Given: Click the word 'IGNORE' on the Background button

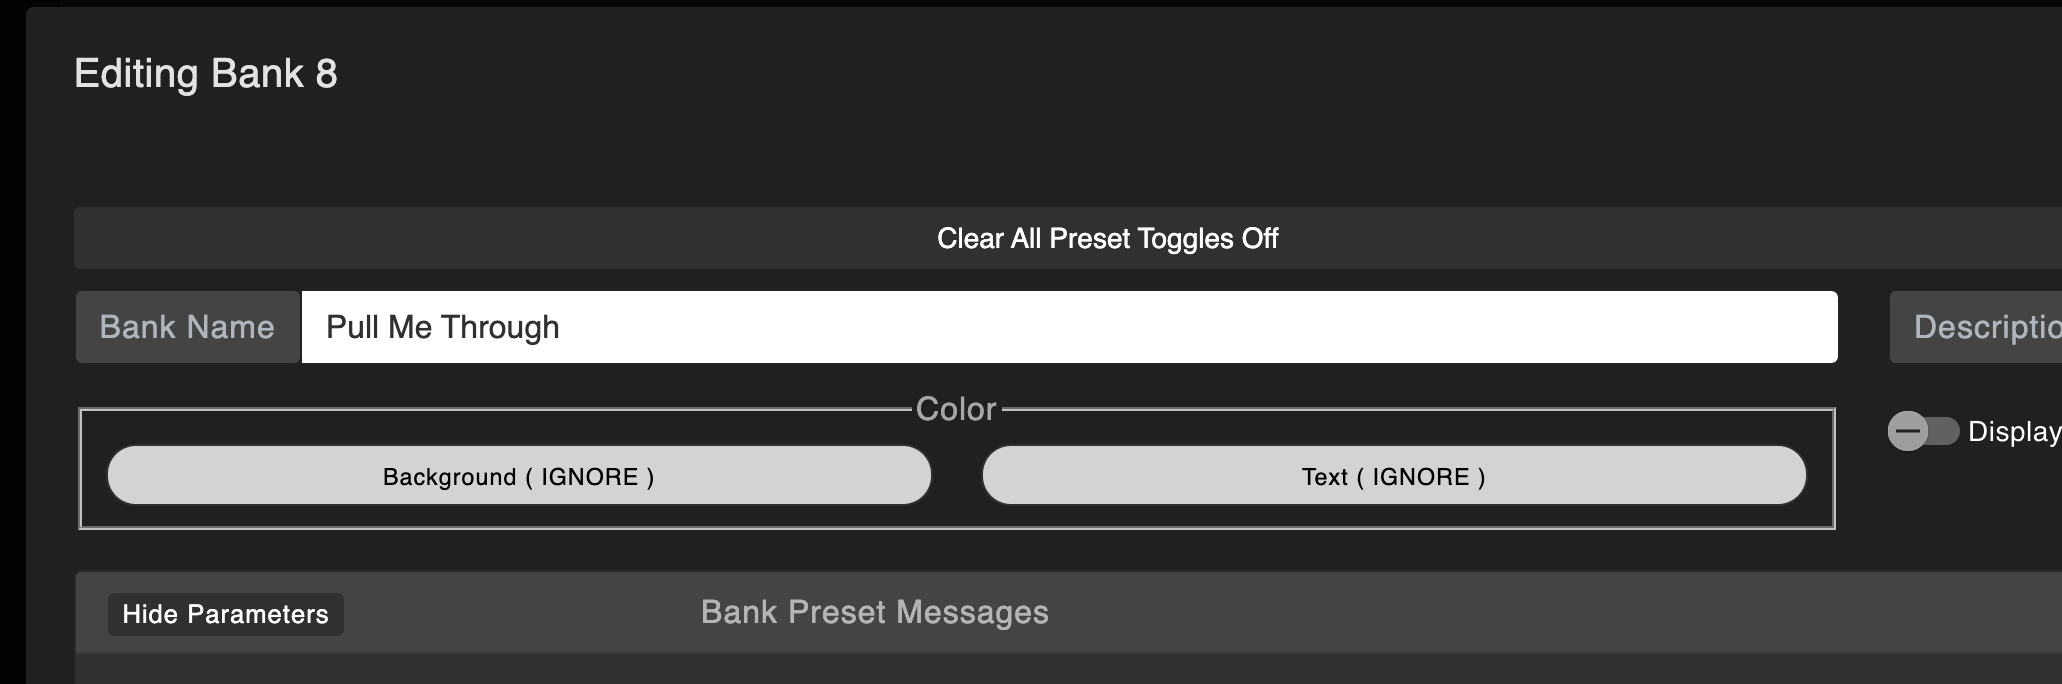Looking at the screenshot, I should coord(589,477).
